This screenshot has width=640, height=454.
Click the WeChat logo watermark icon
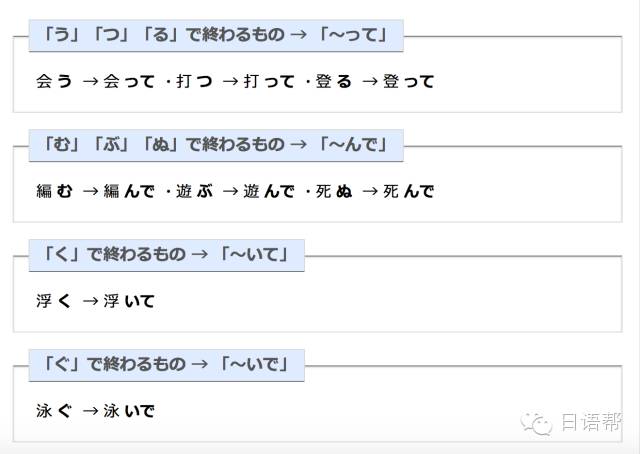[536, 423]
